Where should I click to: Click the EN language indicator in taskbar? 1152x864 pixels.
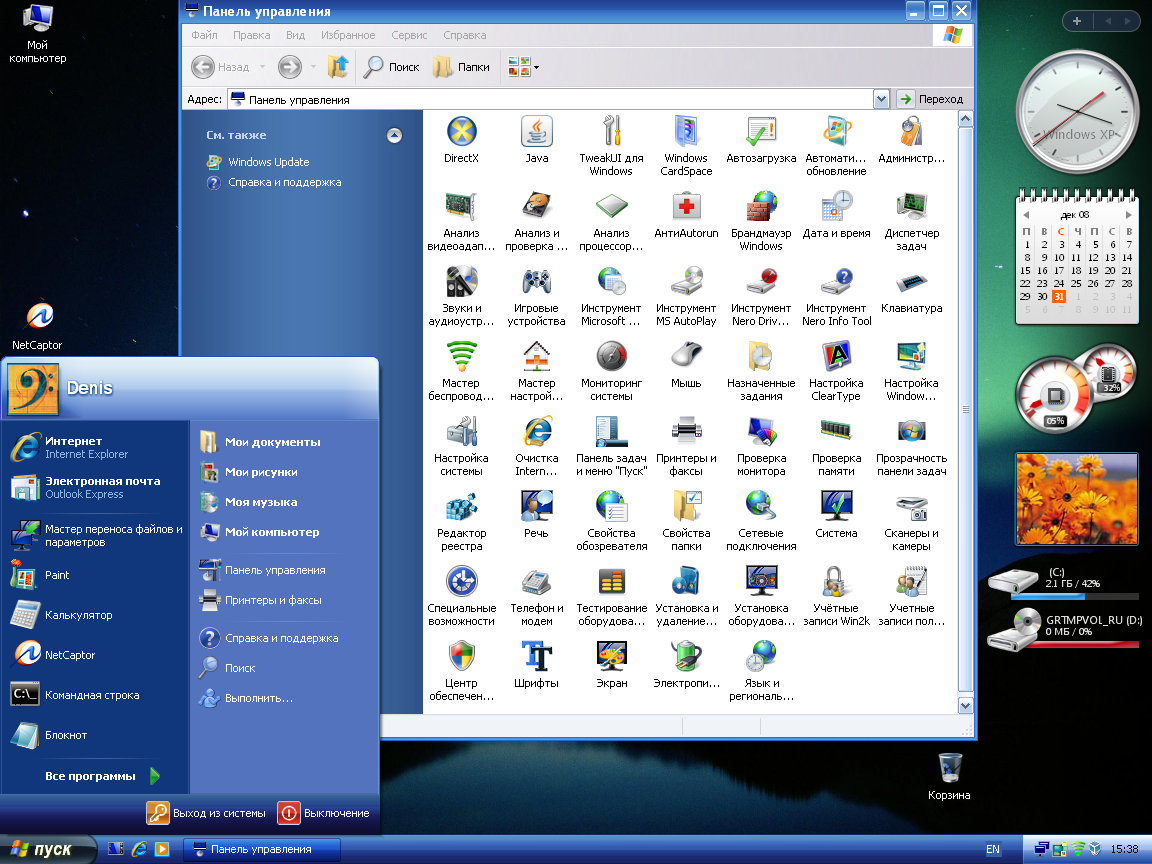point(993,849)
